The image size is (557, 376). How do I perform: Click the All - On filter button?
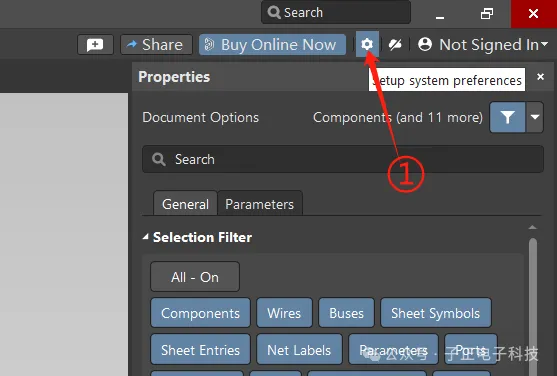[195, 277]
